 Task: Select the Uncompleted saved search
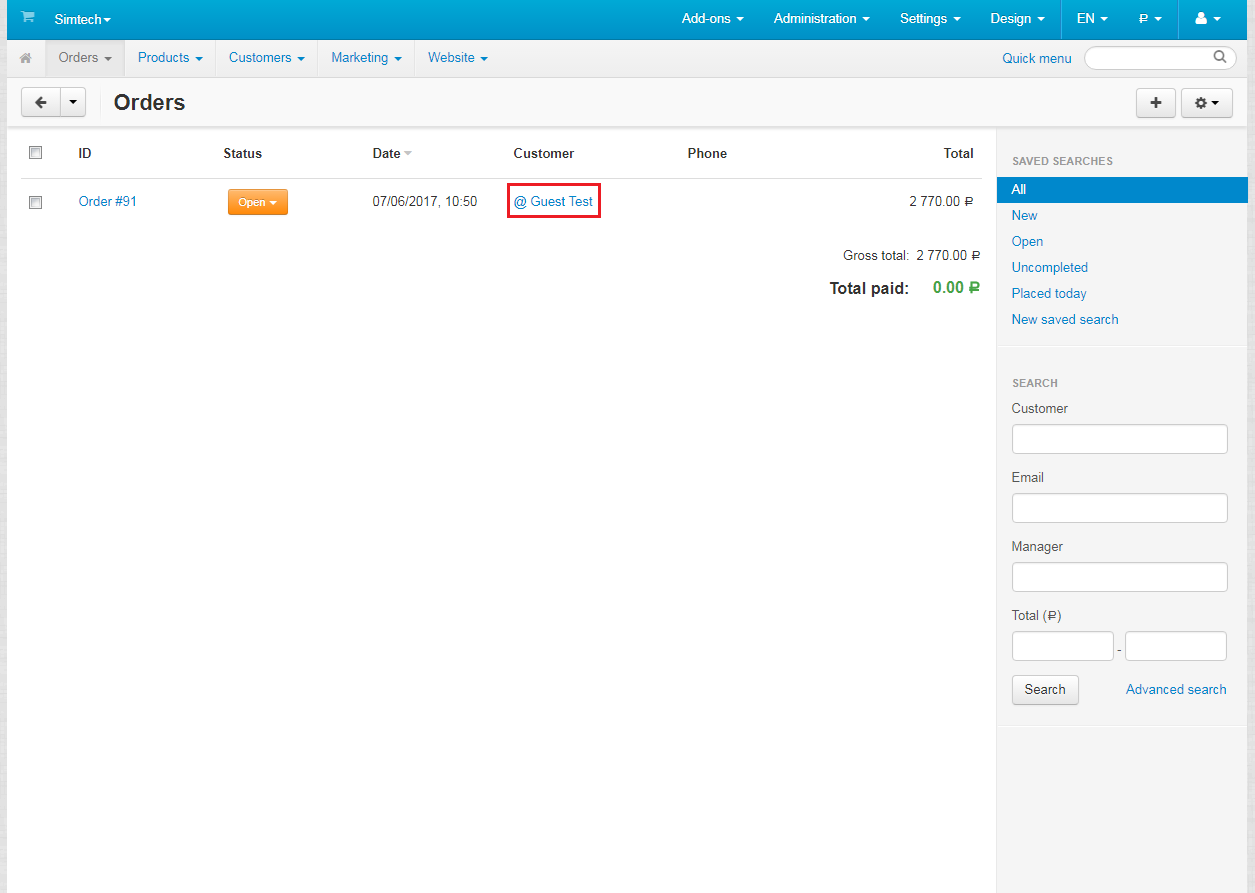point(1049,267)
